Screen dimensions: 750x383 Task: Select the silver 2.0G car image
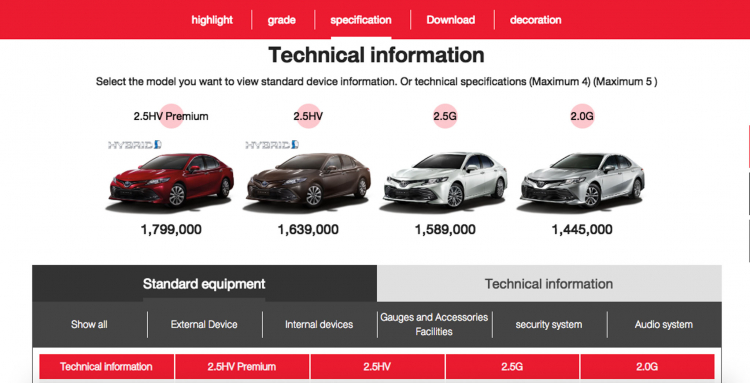pos(583,180)
